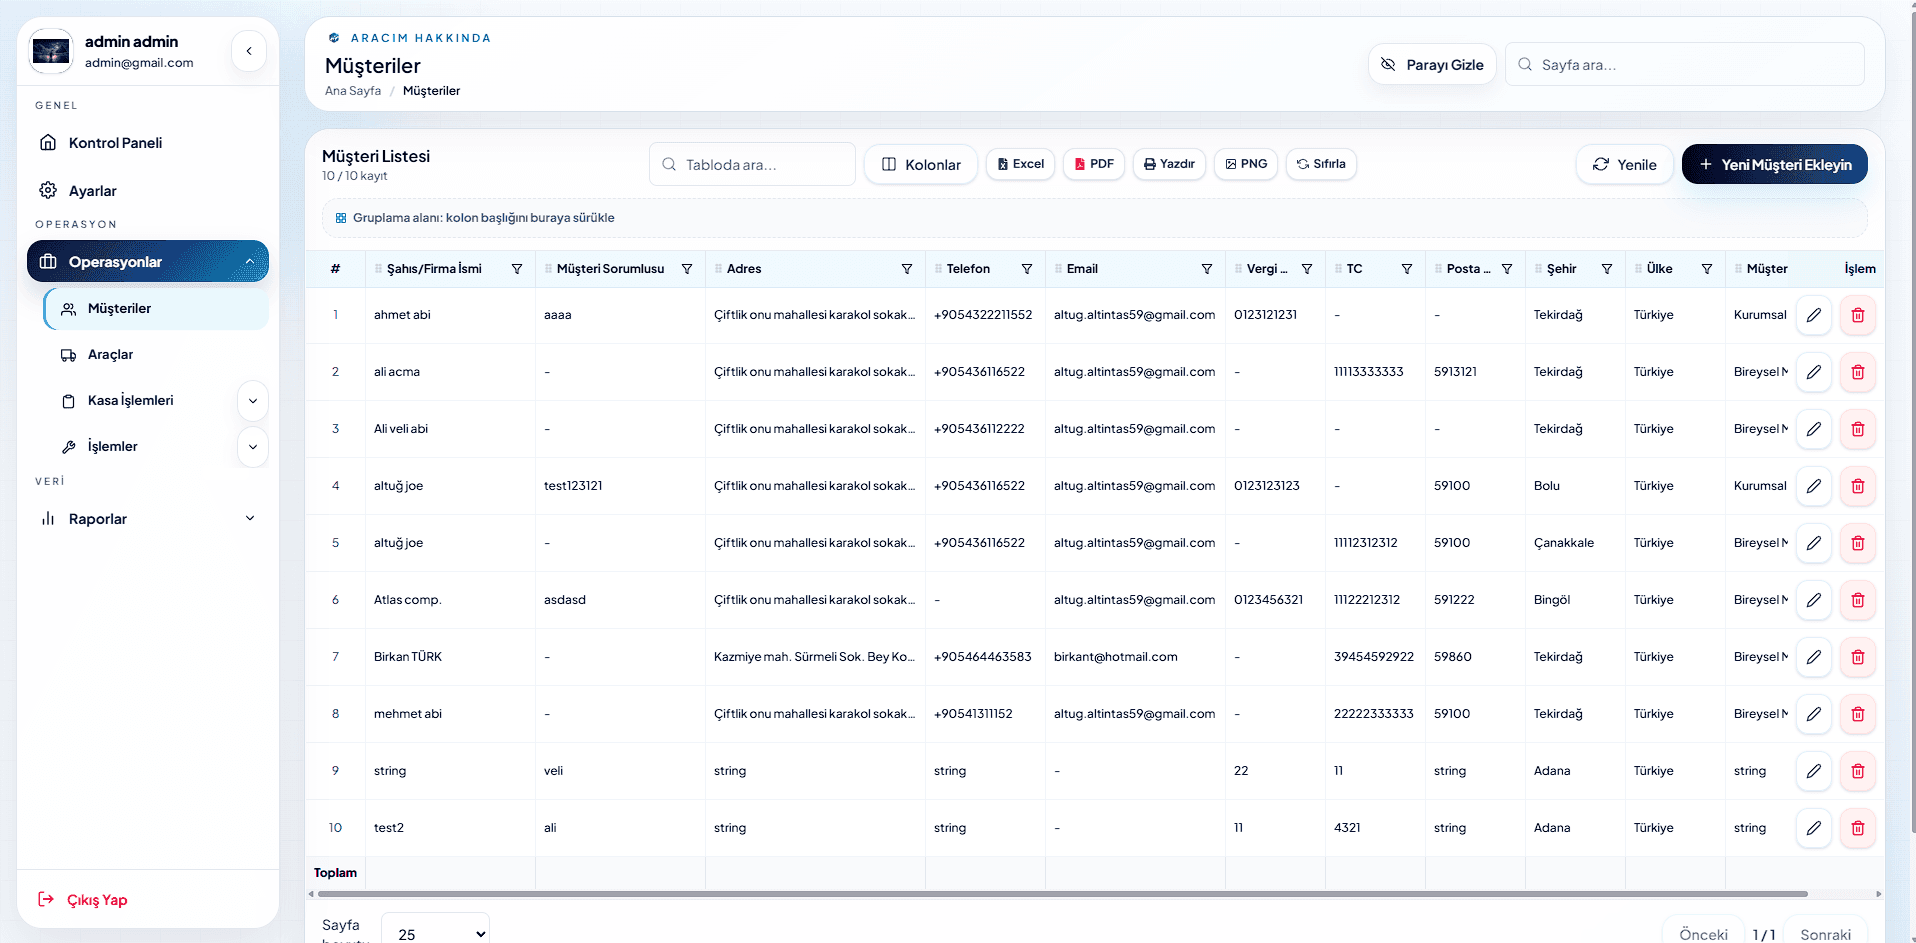Image resolution: width=1916 pixels, height=943 pixels.
Task: Click the horizontal table scrollbar
Action: point(1061,894)
